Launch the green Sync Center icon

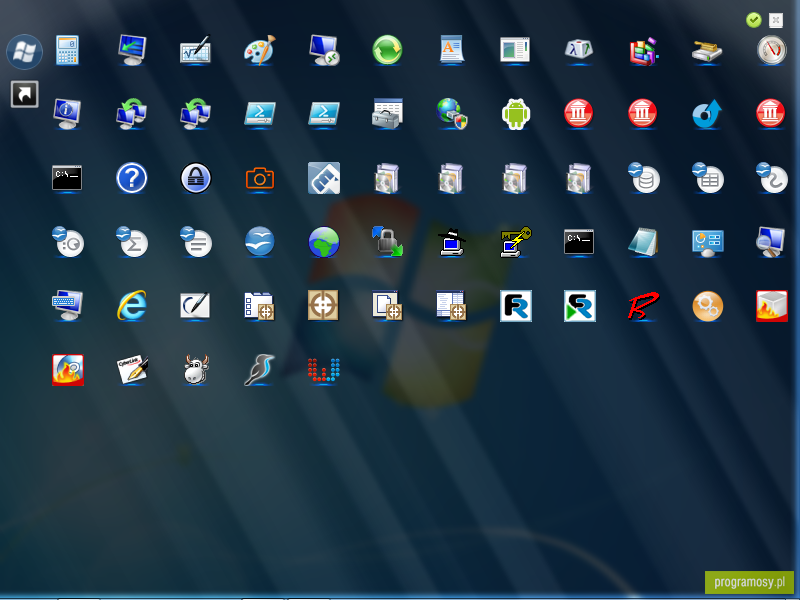tap(387, 50)
